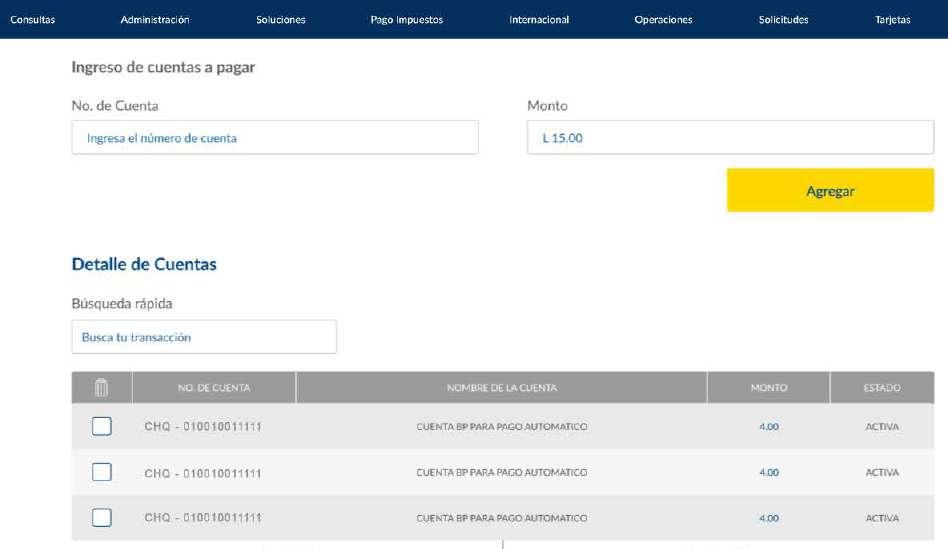Click the NOMBRE DE LA CUENTA column header
Screen dimensions: 948x549
tap(502, 388)
